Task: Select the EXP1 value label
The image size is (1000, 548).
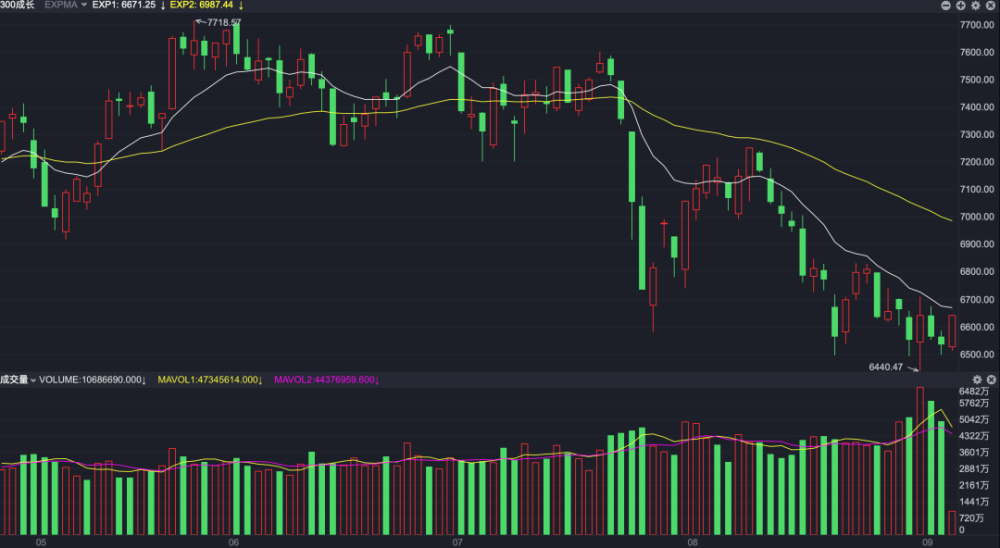Action: click(126, 6)
